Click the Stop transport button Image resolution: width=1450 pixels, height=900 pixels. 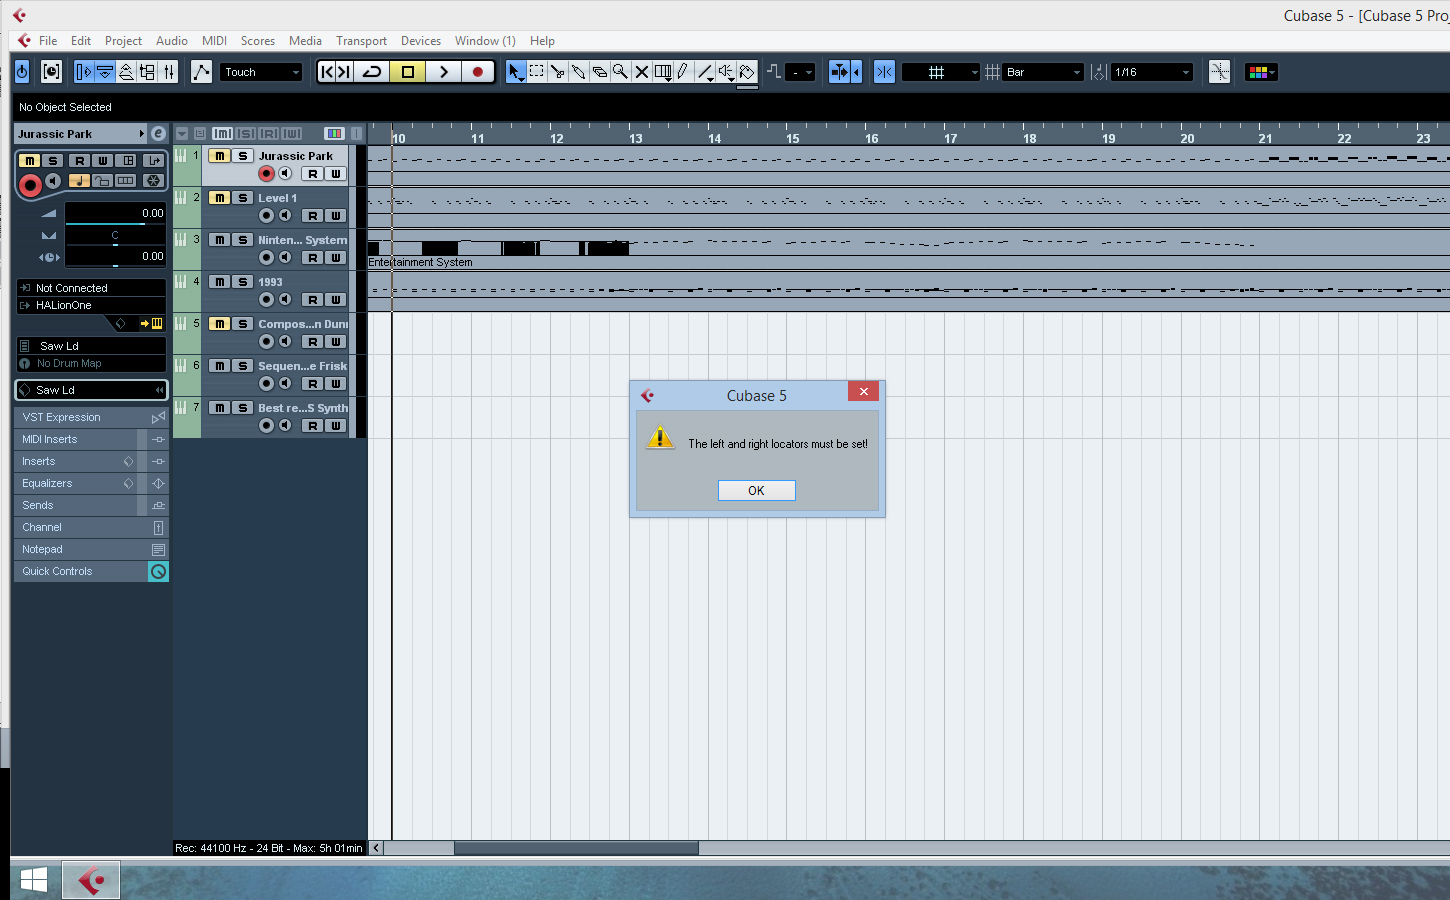[408, 72]
